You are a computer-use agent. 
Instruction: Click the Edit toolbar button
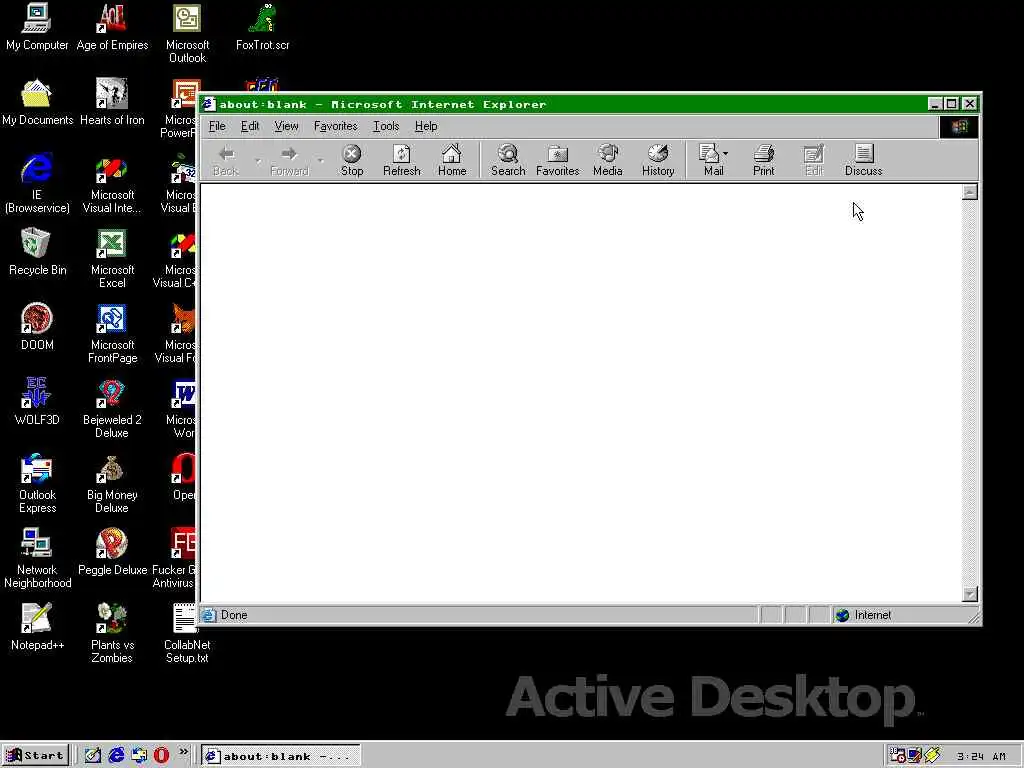click(813, 161)
